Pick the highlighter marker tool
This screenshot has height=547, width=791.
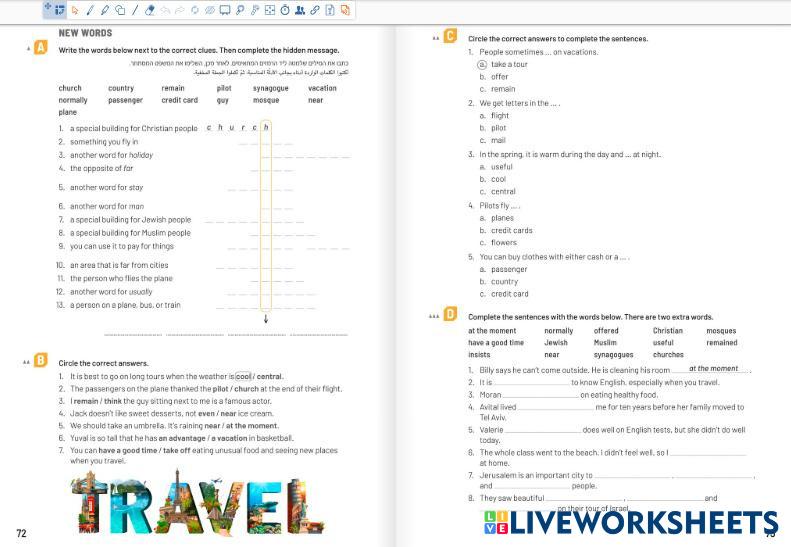tap(105, 10)
